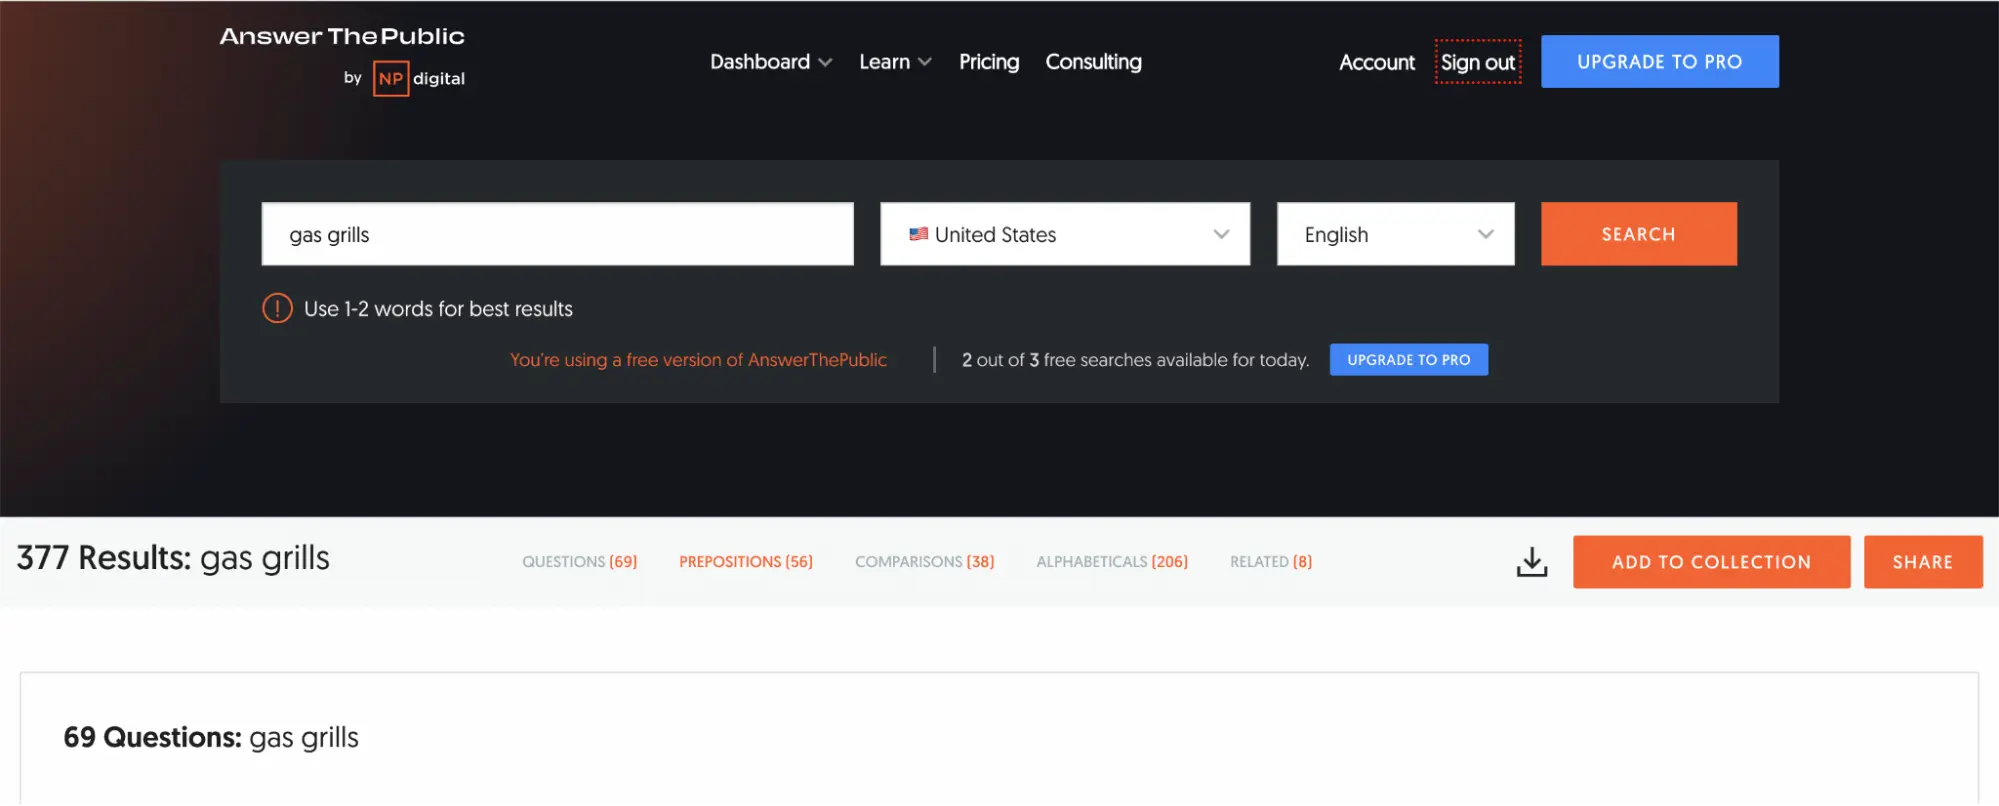This screenshot has height=806, width=1999.
Task: Click "69 Questions: gas grills" heading
Action: click(211, 738)
